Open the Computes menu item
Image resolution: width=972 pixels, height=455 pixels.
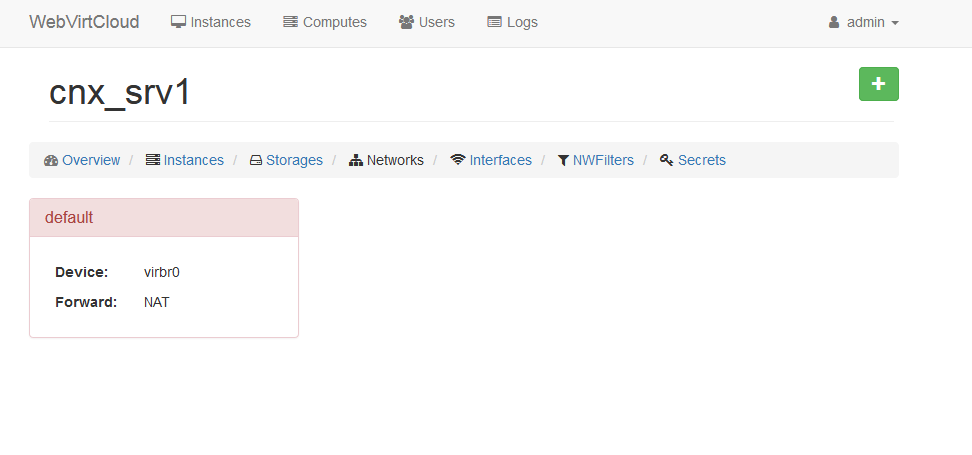[334, 22]
